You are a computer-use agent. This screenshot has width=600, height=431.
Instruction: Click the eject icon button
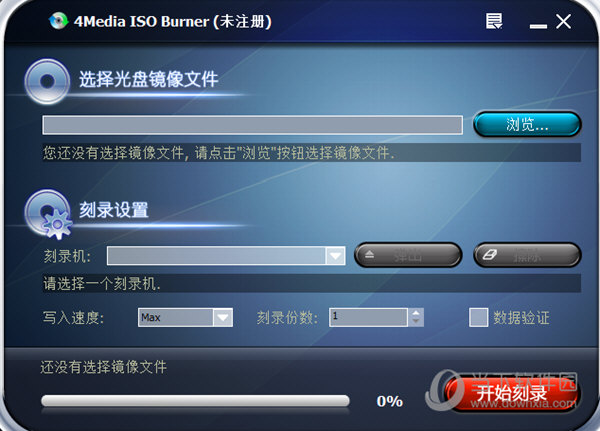point(408,255)
